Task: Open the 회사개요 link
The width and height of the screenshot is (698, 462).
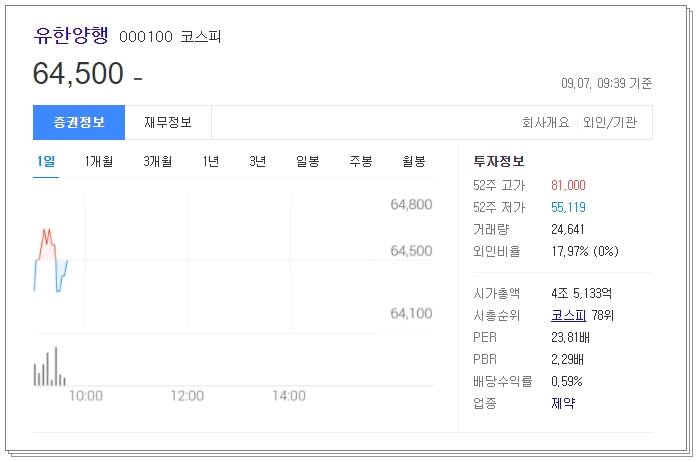Action: [x=546, y=122]
